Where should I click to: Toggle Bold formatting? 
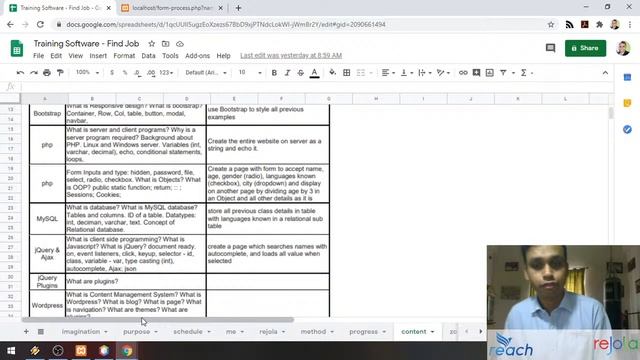[274, 73]
